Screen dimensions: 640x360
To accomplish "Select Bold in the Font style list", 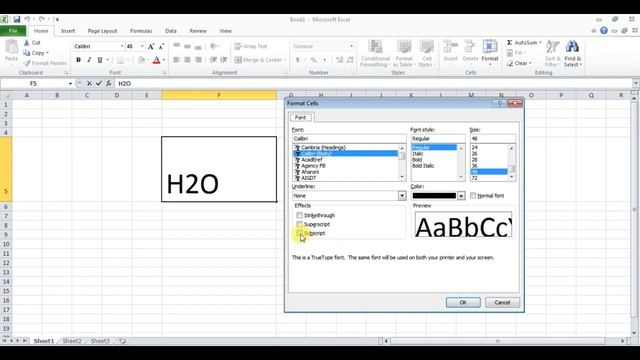I will point(417,160).
